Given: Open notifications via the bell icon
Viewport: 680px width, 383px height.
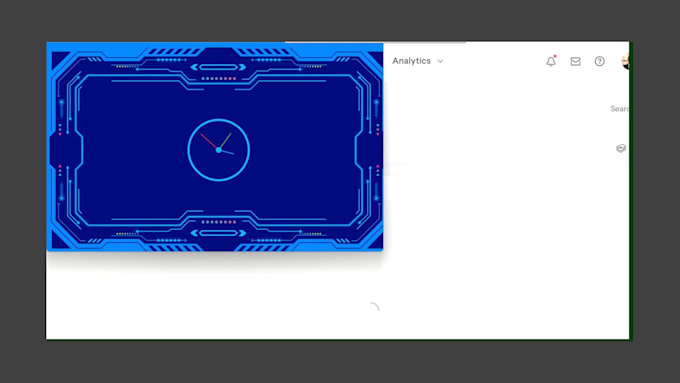Looking at the screenshot, I should click(551, 61).
